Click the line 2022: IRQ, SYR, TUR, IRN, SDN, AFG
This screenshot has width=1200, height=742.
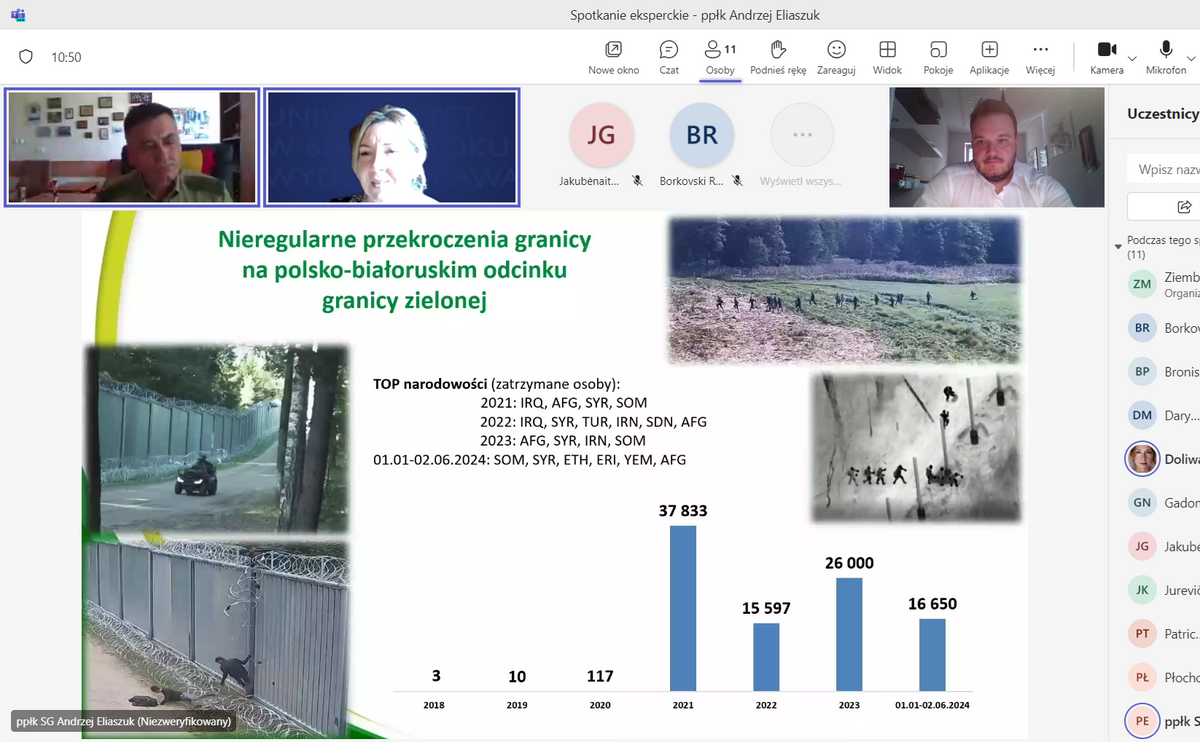point(593,421)
